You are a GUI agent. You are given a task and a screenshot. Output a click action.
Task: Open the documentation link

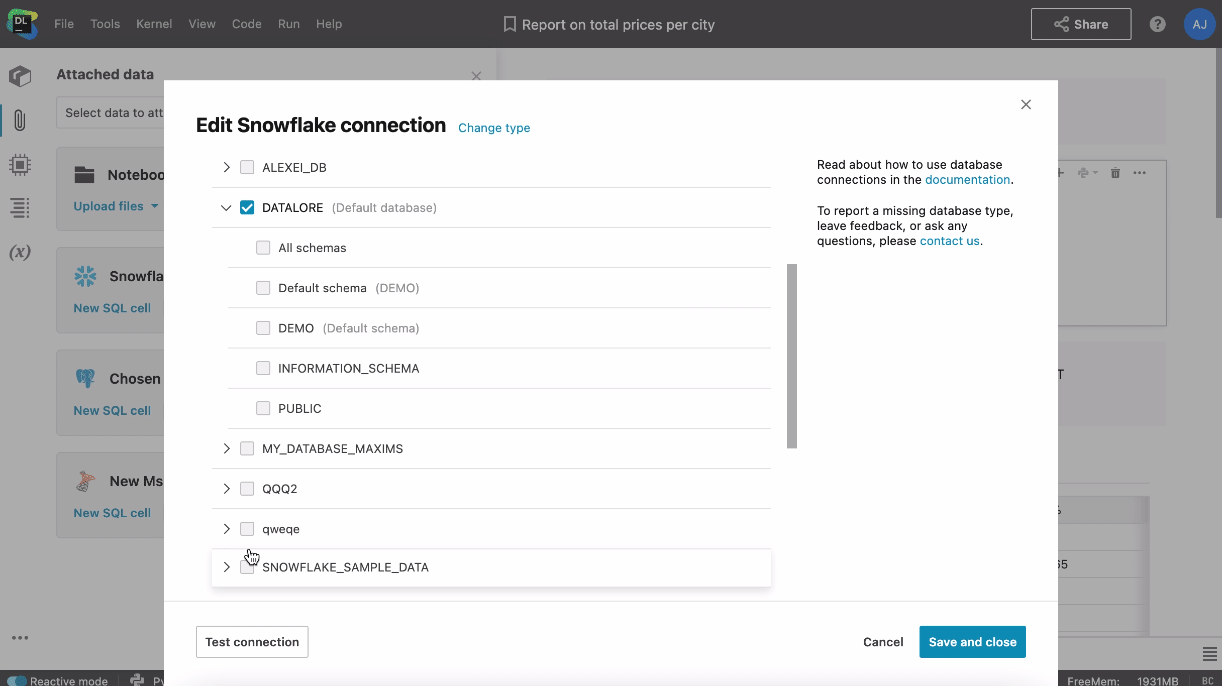(968, 180)
